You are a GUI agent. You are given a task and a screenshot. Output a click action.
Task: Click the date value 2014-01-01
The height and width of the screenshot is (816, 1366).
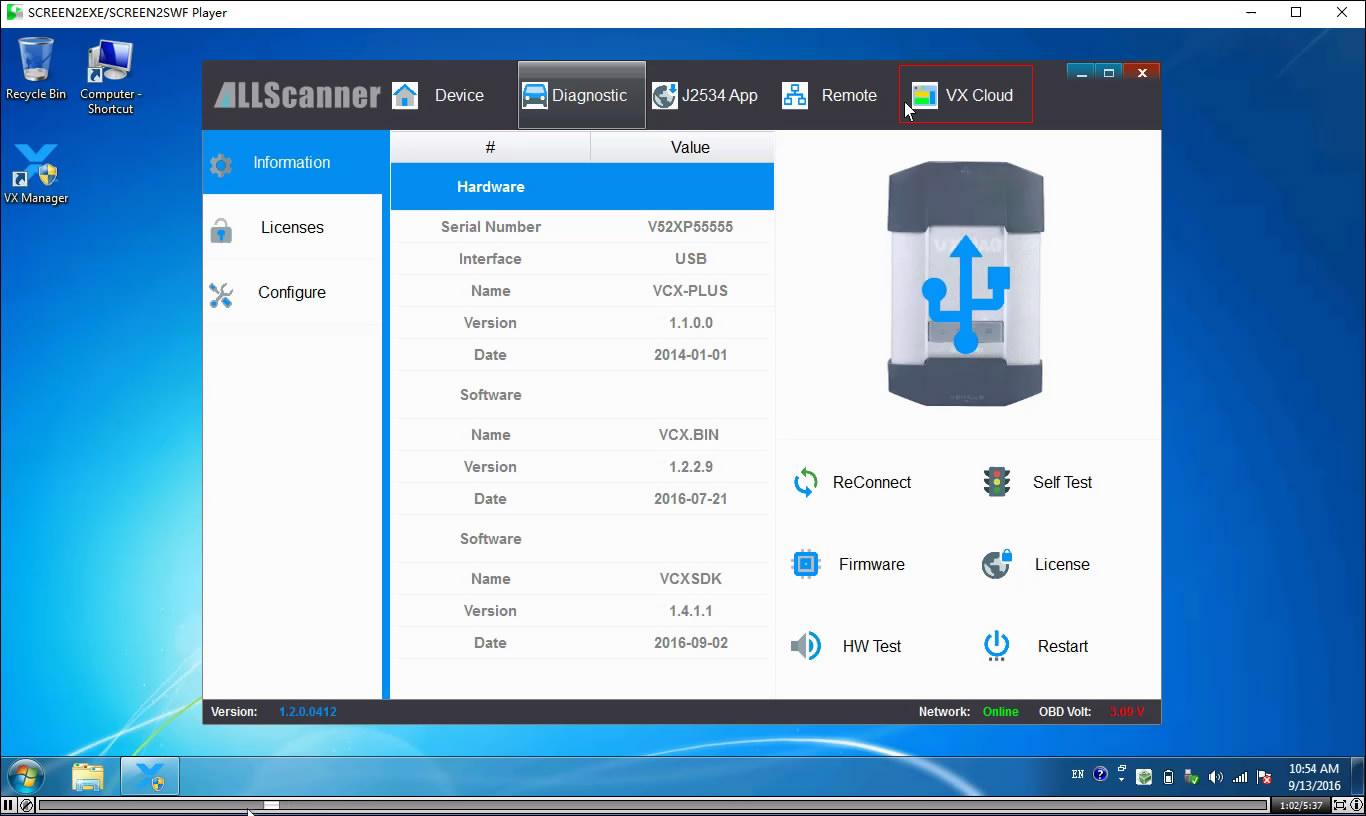tap(690, 355)
